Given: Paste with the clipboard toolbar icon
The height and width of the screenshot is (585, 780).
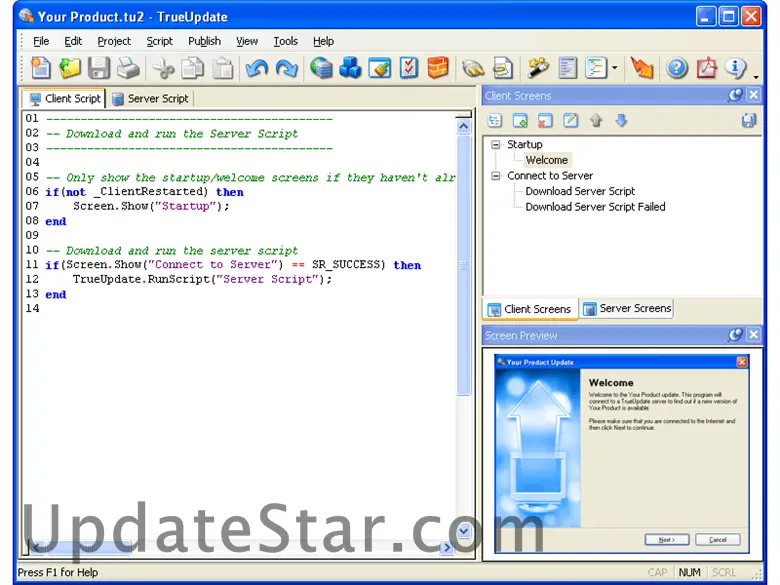Looking at the screenshot, I should (x=222, y=68).
